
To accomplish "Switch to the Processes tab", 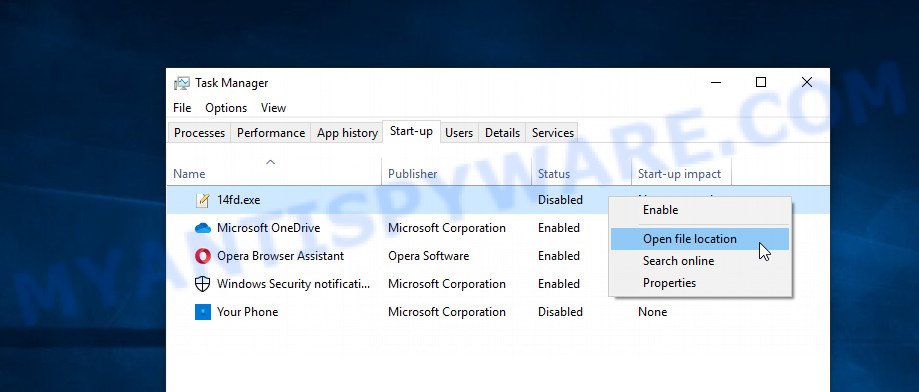I will [199, 133].
